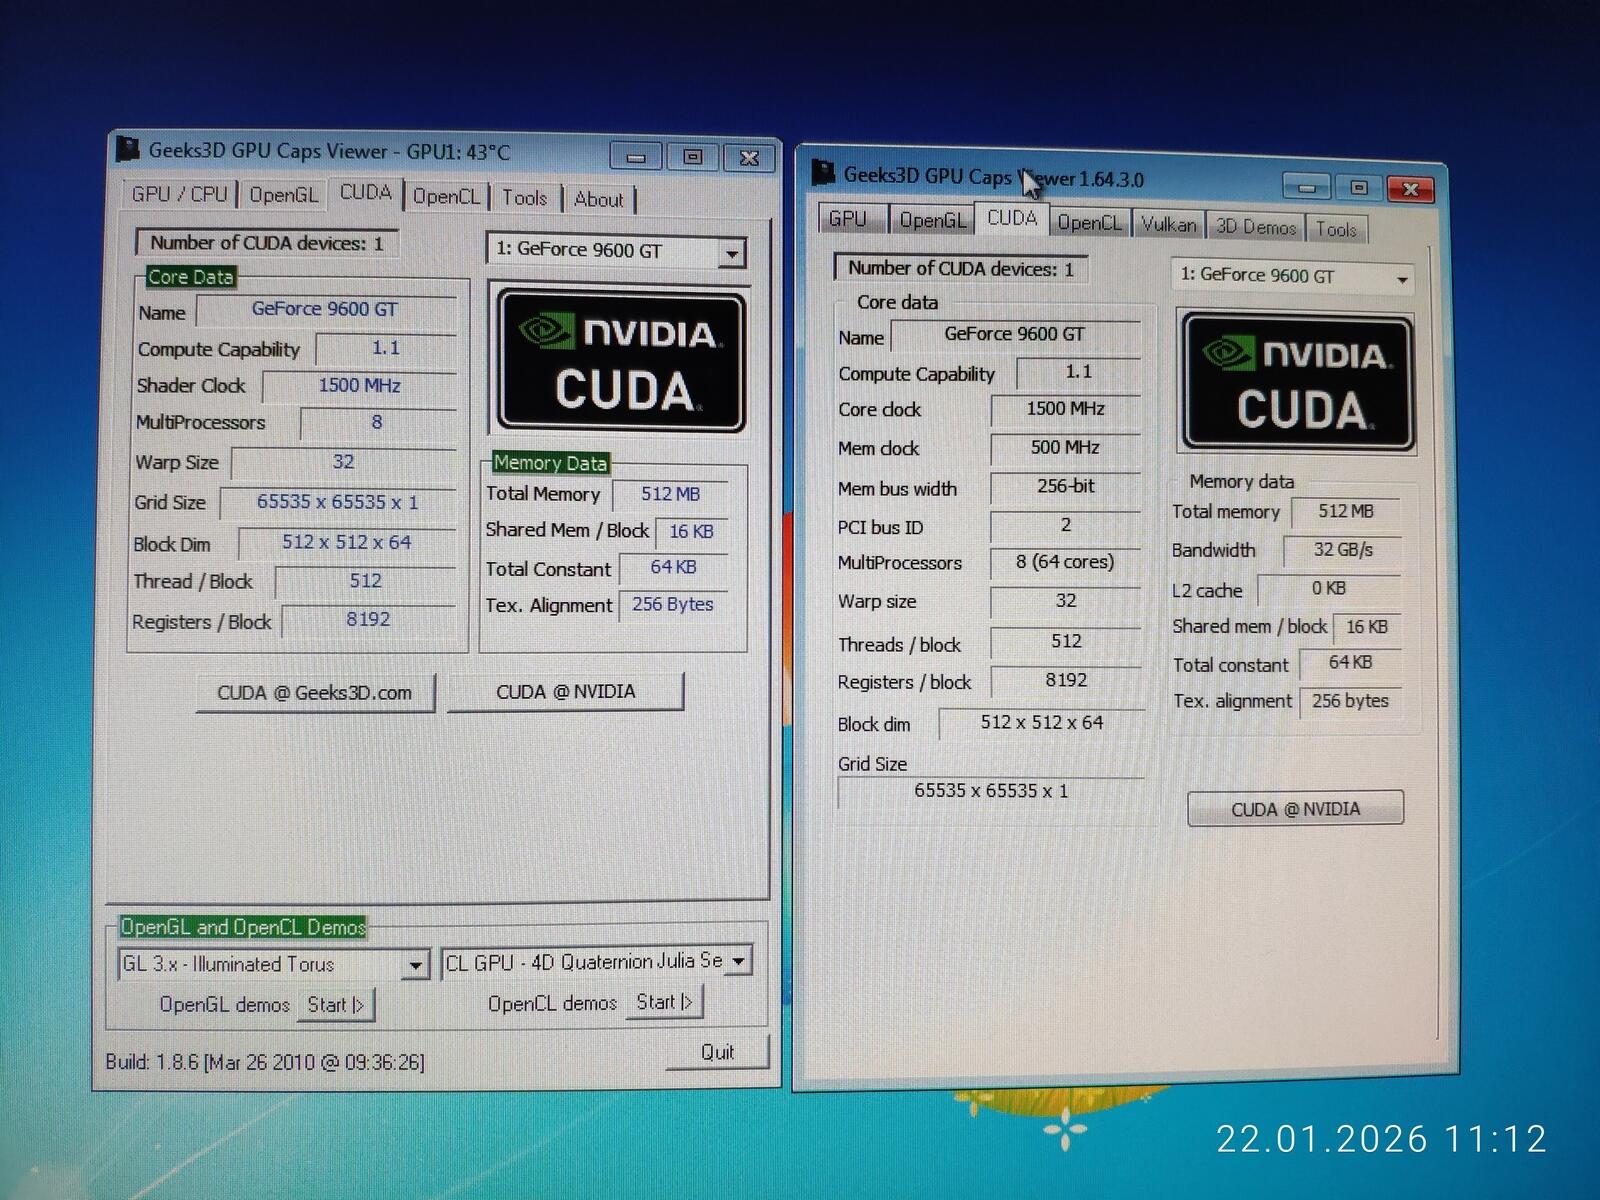Click CUDA @ NVIDIA in the 1.64.3.0 window
The image size is (1600, 1200).
1296,809
